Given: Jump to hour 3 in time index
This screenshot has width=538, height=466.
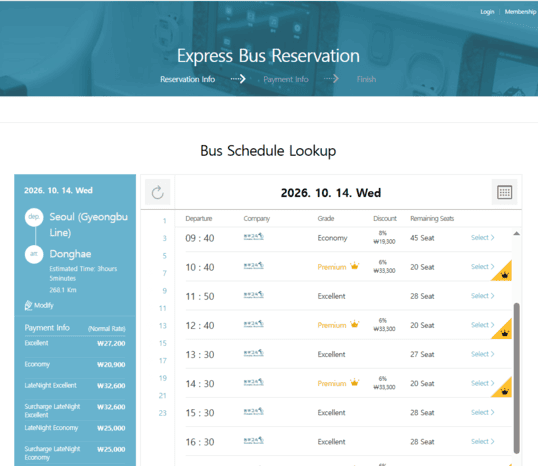Looking at the screenshot, I should pyautogui.click(x=165, y=238).
